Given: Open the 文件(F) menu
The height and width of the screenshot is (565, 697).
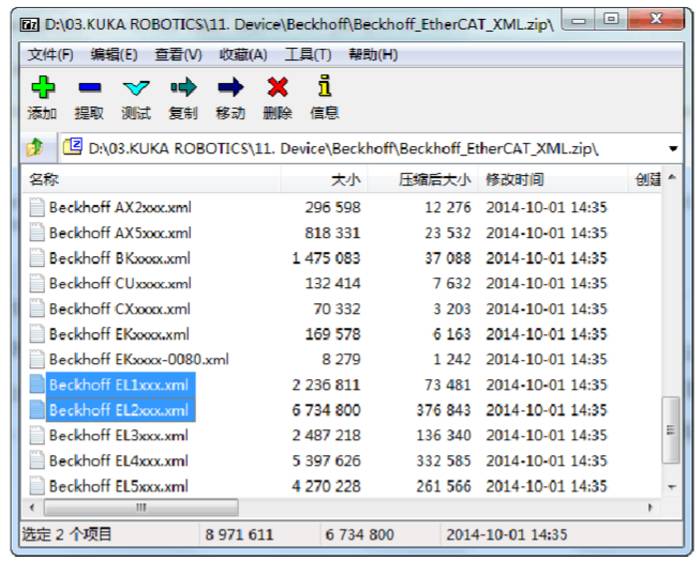Looking at the screenshot, I should pyautogui.click(x=50, y=55).
